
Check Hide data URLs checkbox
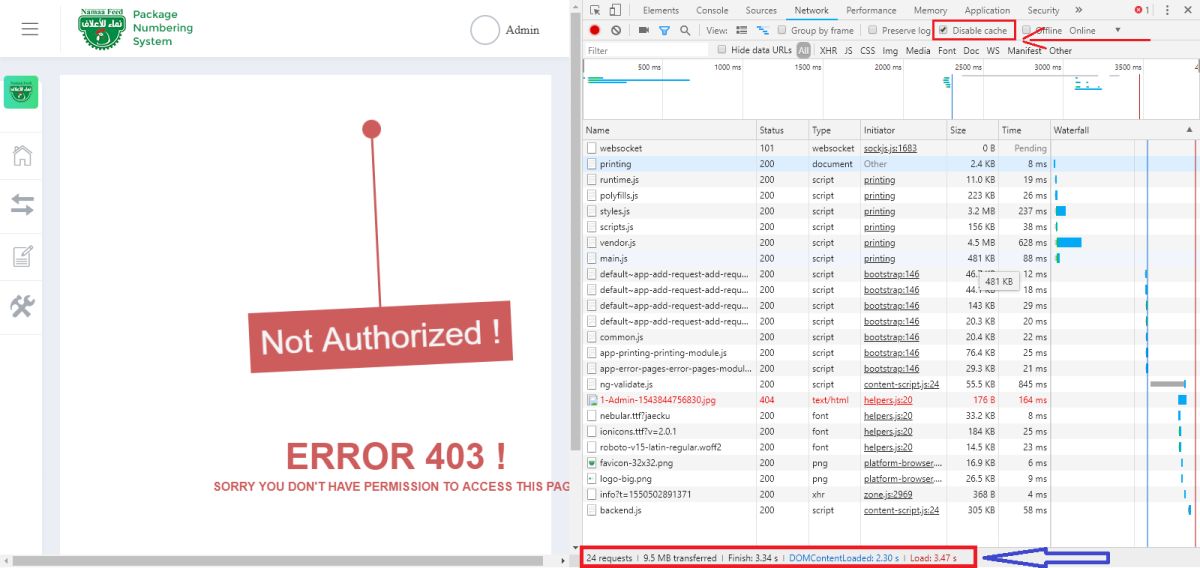pyautogui.click(x=722, y=49)
